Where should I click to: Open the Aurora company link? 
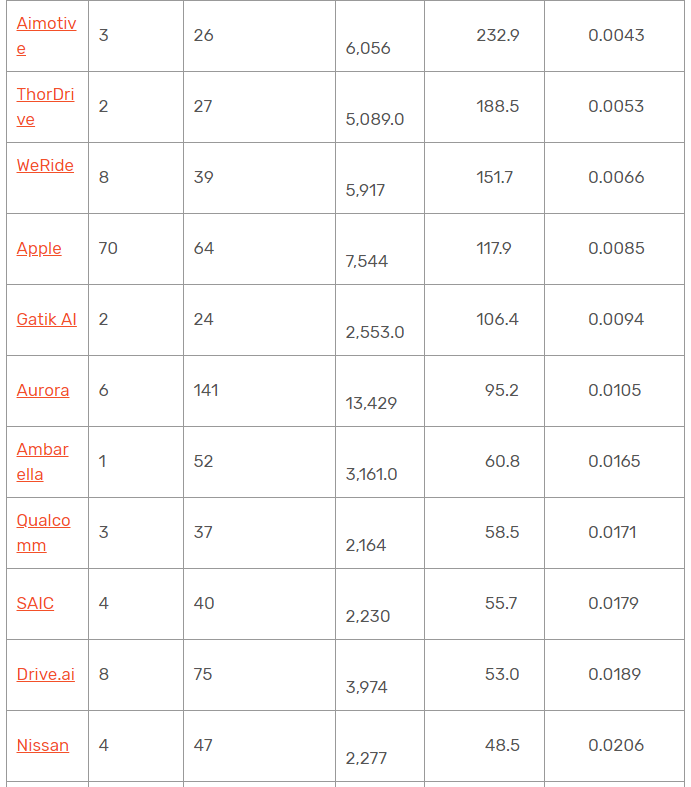43,390
